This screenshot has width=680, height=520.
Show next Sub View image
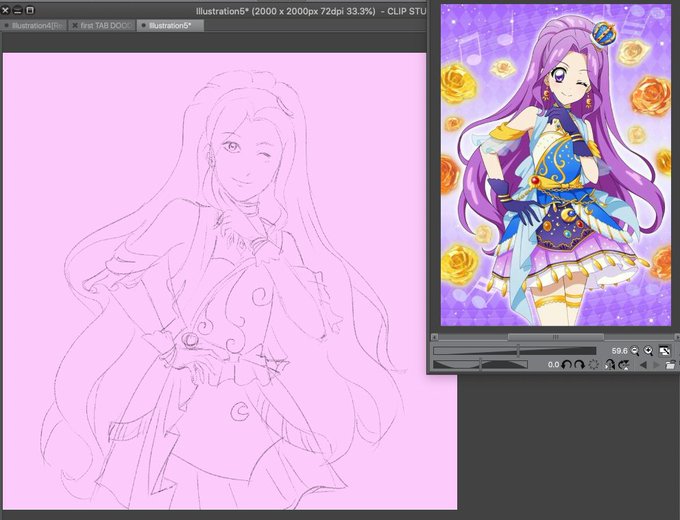(656, 365)
